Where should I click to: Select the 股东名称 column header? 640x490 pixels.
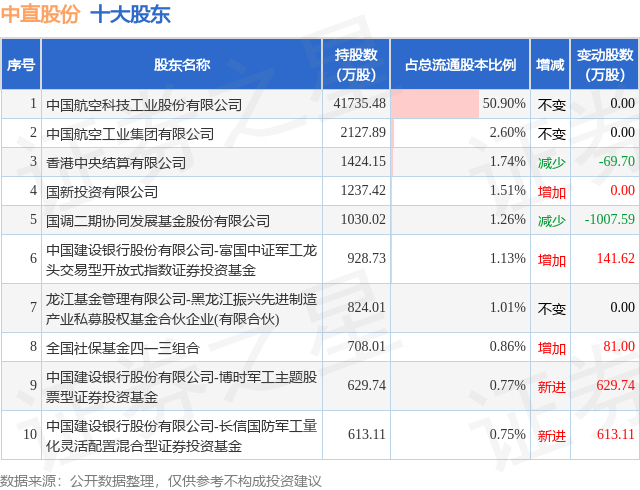click(182, 65)
